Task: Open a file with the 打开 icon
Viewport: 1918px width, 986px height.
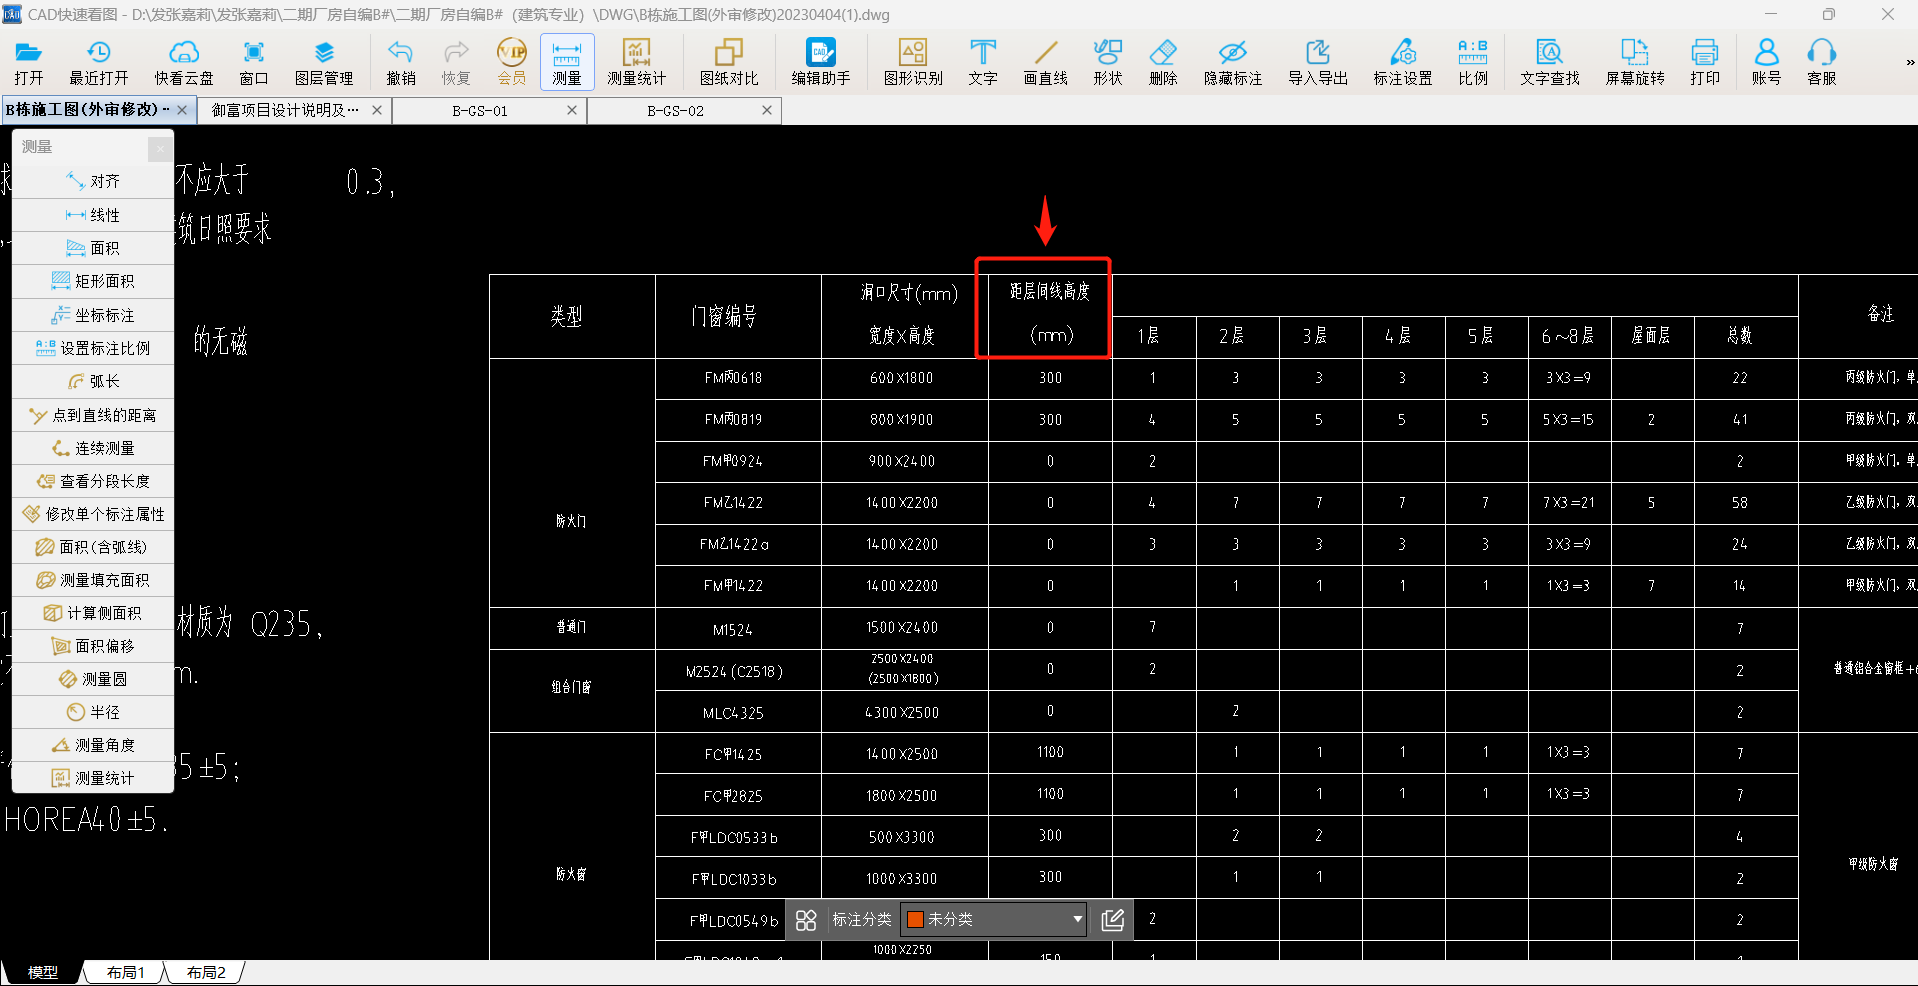Action: tap(28, 62)
